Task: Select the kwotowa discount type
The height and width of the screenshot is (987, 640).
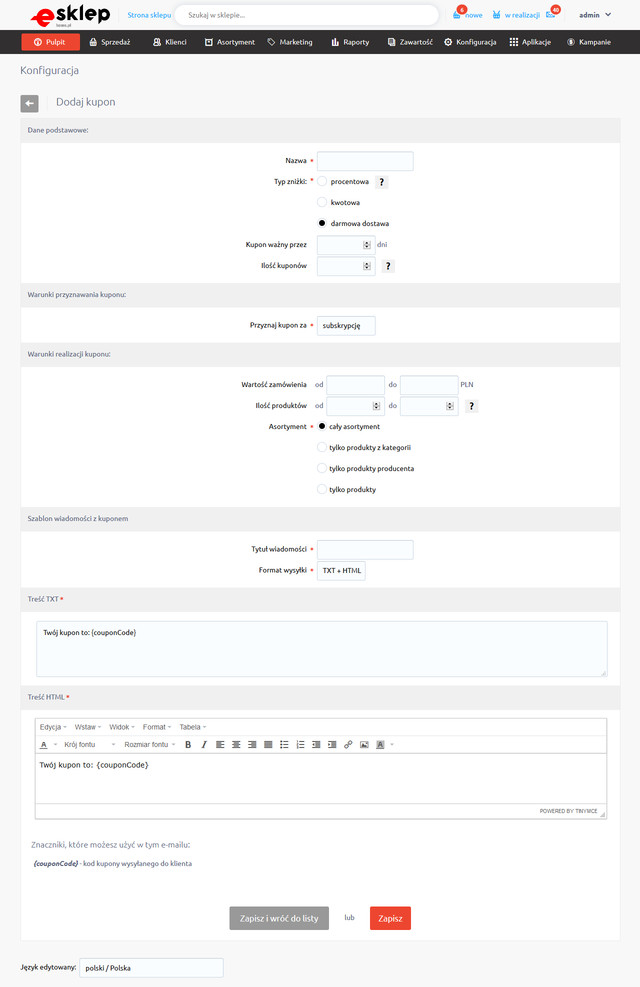Action: 322,202
